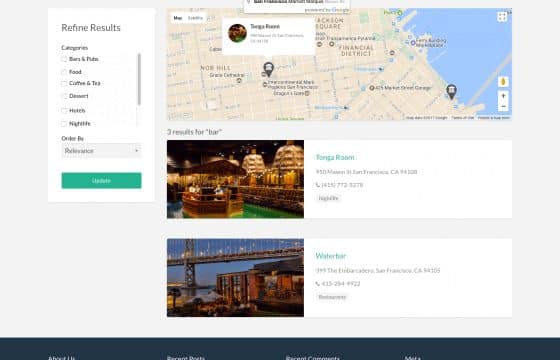Image resolution: width=560 pixels, height=360 pixels.
Task: Click the Terms of Use map link
Action: [463, 118]
